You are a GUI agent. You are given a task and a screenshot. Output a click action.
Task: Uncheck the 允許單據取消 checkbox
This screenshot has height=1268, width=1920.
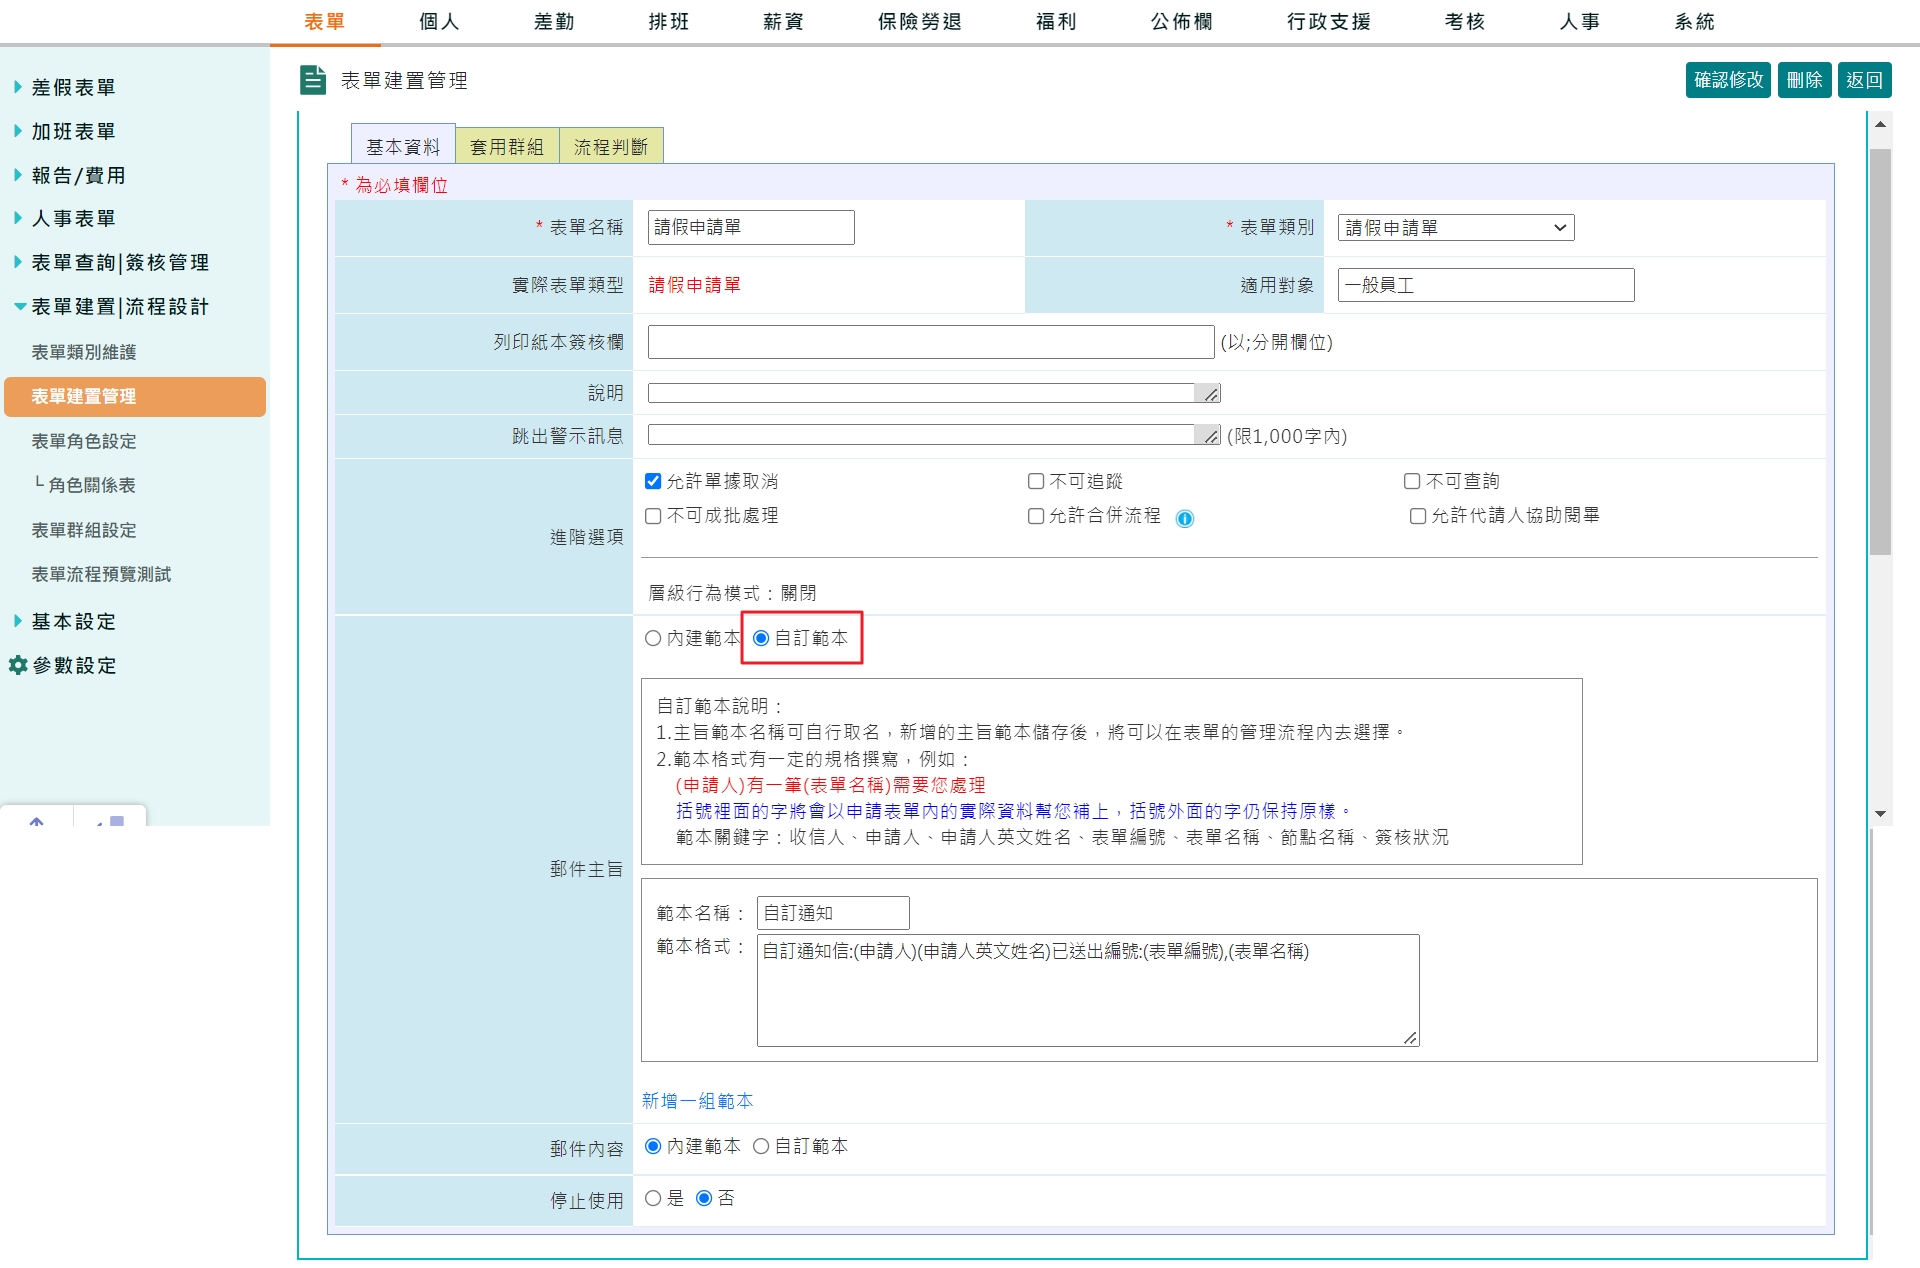tap(652, 481)
